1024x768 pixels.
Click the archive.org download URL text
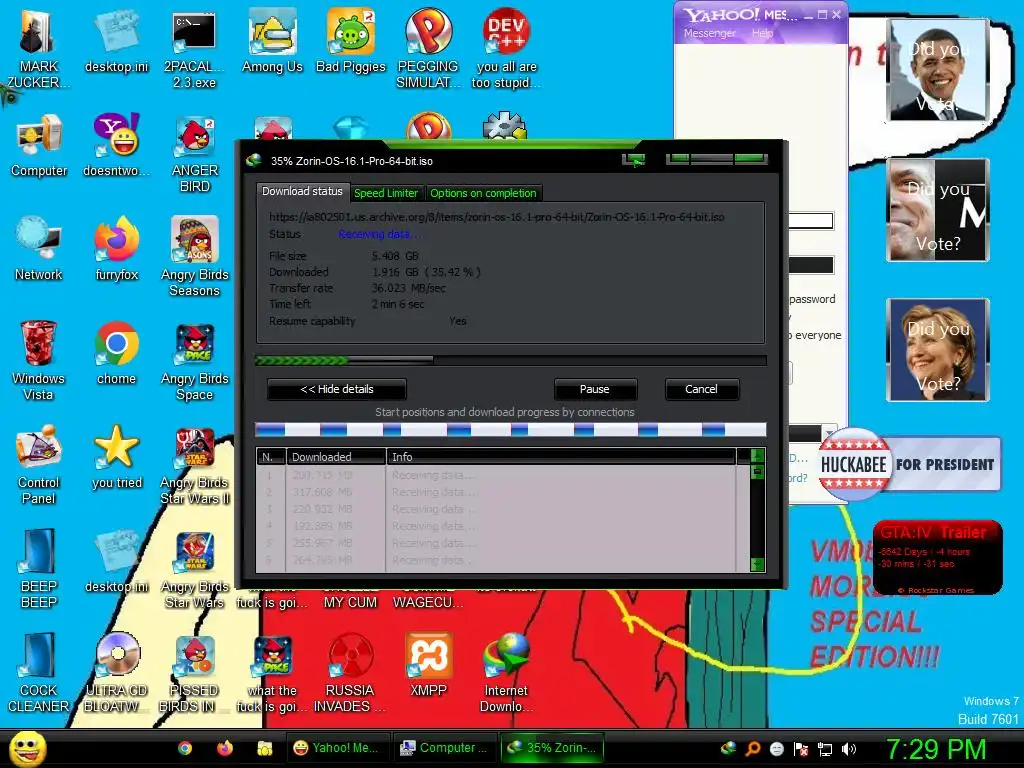click(496, 217)
